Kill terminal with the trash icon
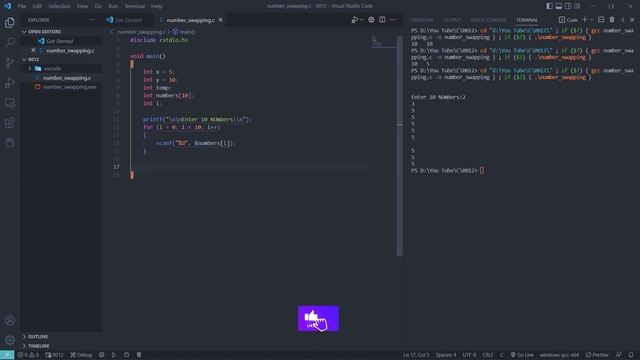This screenshot has width=640, height=360. (x=612, y=20)
